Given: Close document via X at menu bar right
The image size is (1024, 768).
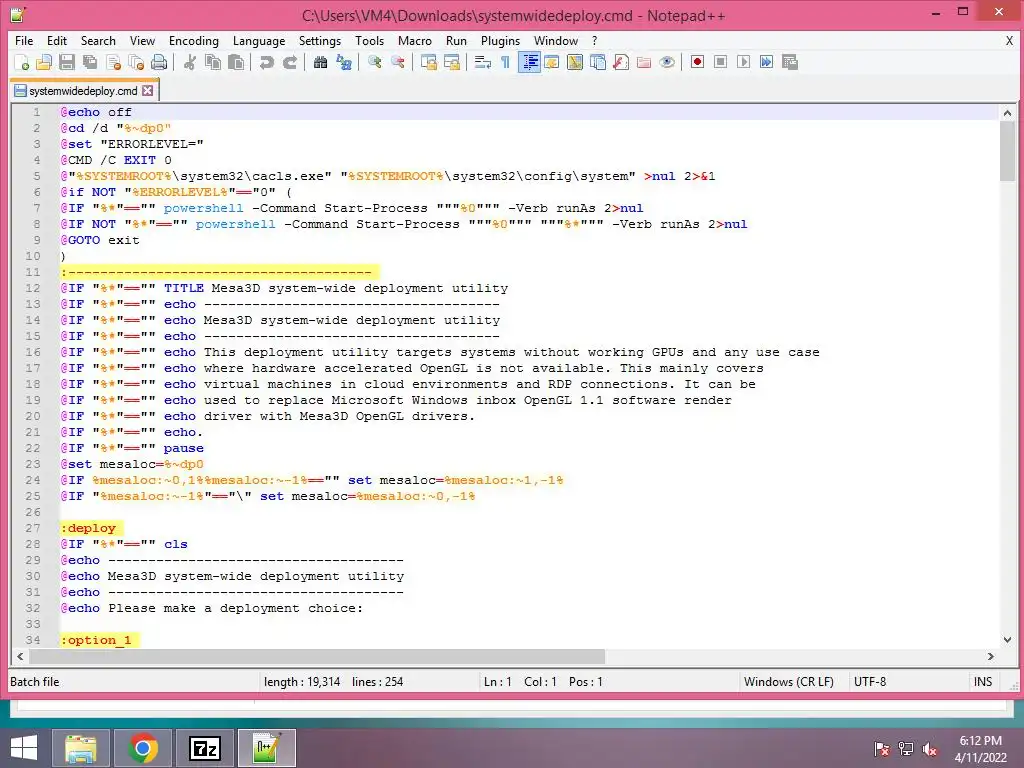Looking at the screenshot, I should [x=1009, y=40].
